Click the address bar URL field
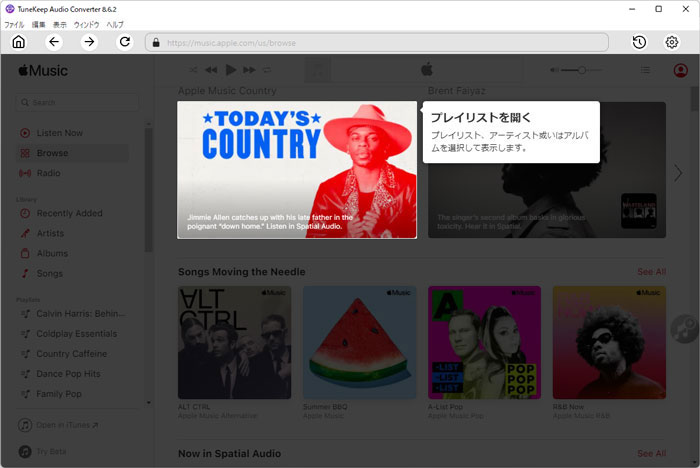Image resolution: width=700 pixels, height=468 pixels. (377, 42)
